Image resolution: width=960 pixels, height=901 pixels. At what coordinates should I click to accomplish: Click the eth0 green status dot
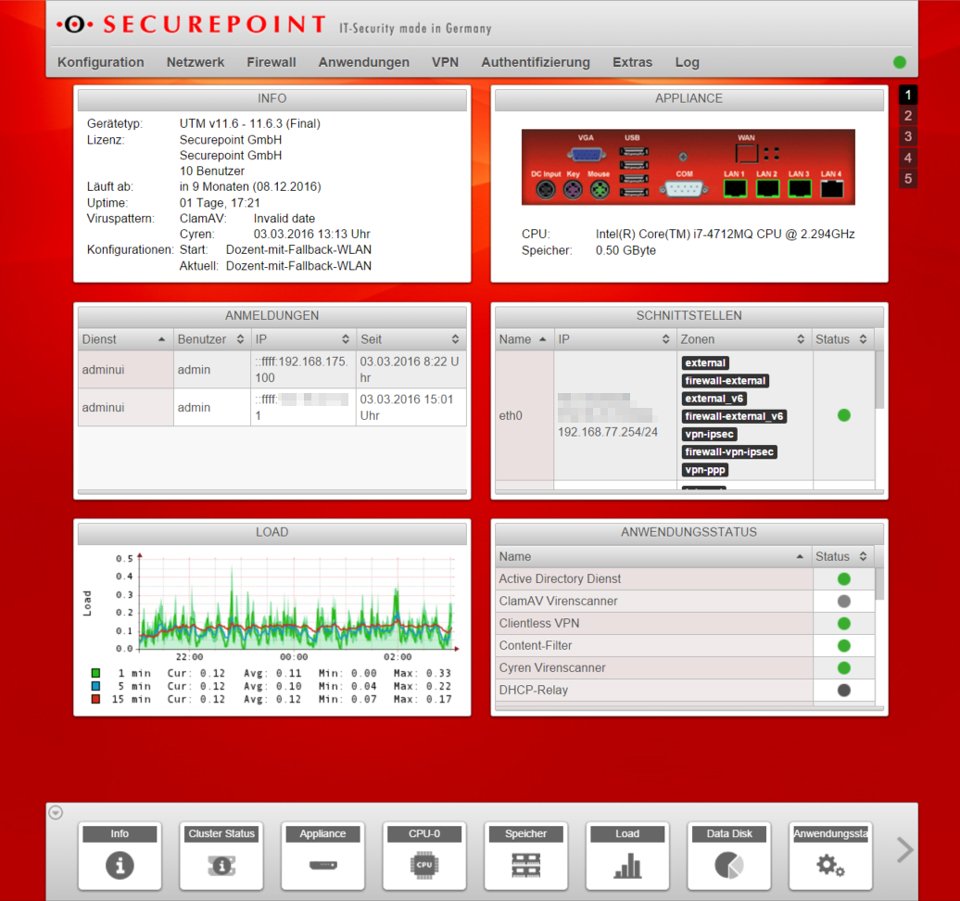point(844,416)
